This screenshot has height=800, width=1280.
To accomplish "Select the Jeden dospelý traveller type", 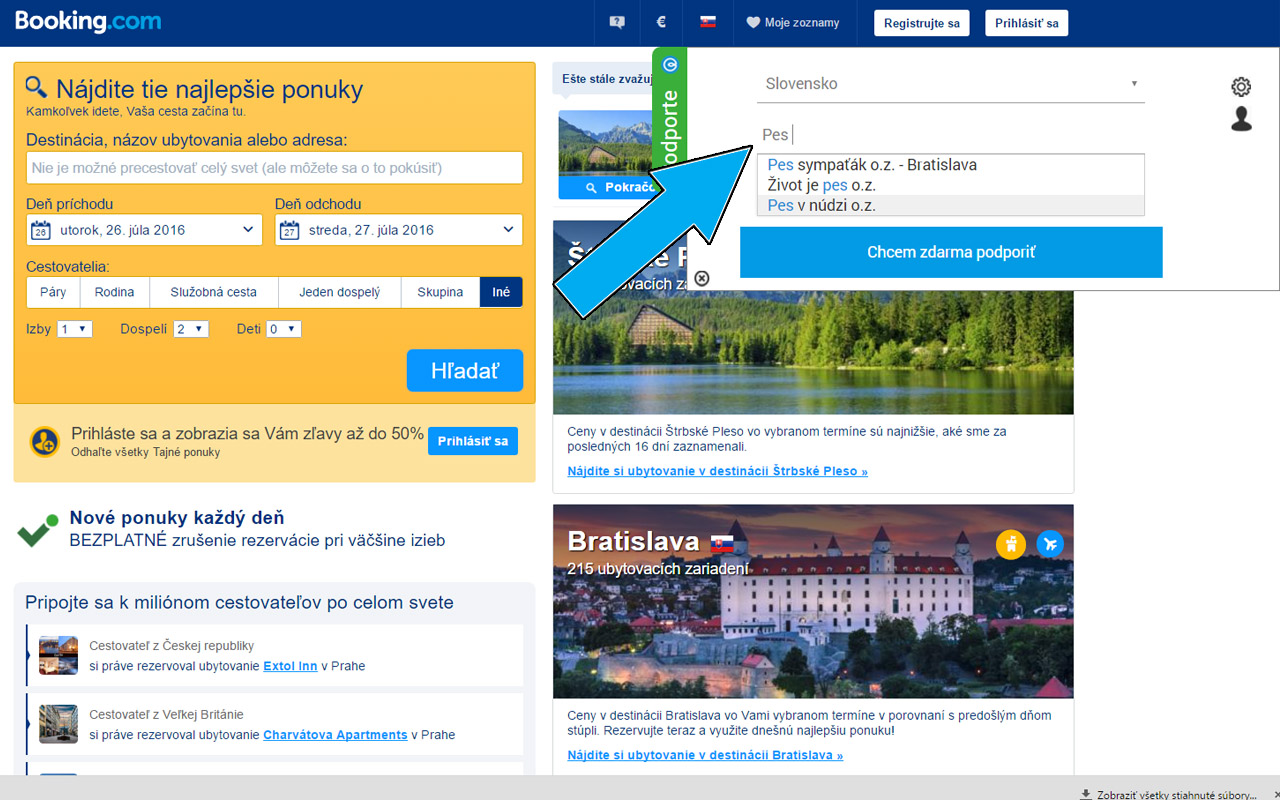I will pos(340,292).
